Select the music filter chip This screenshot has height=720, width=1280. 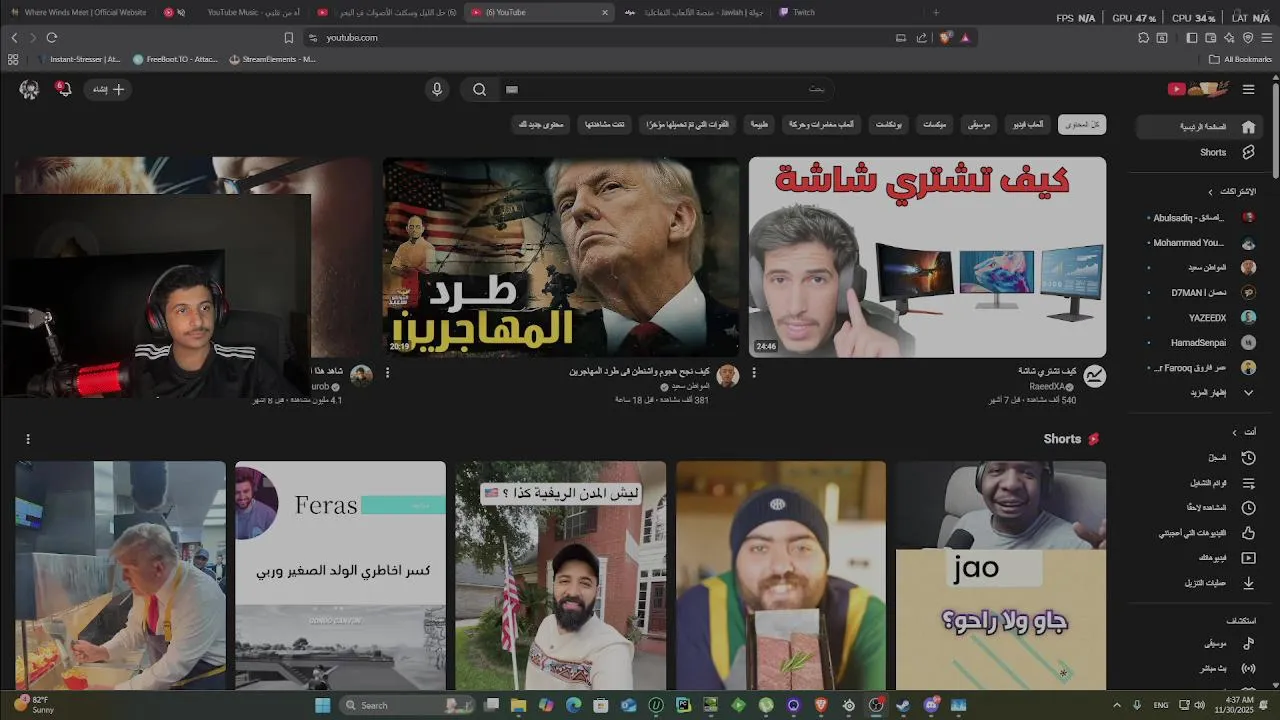pos(978,125)
